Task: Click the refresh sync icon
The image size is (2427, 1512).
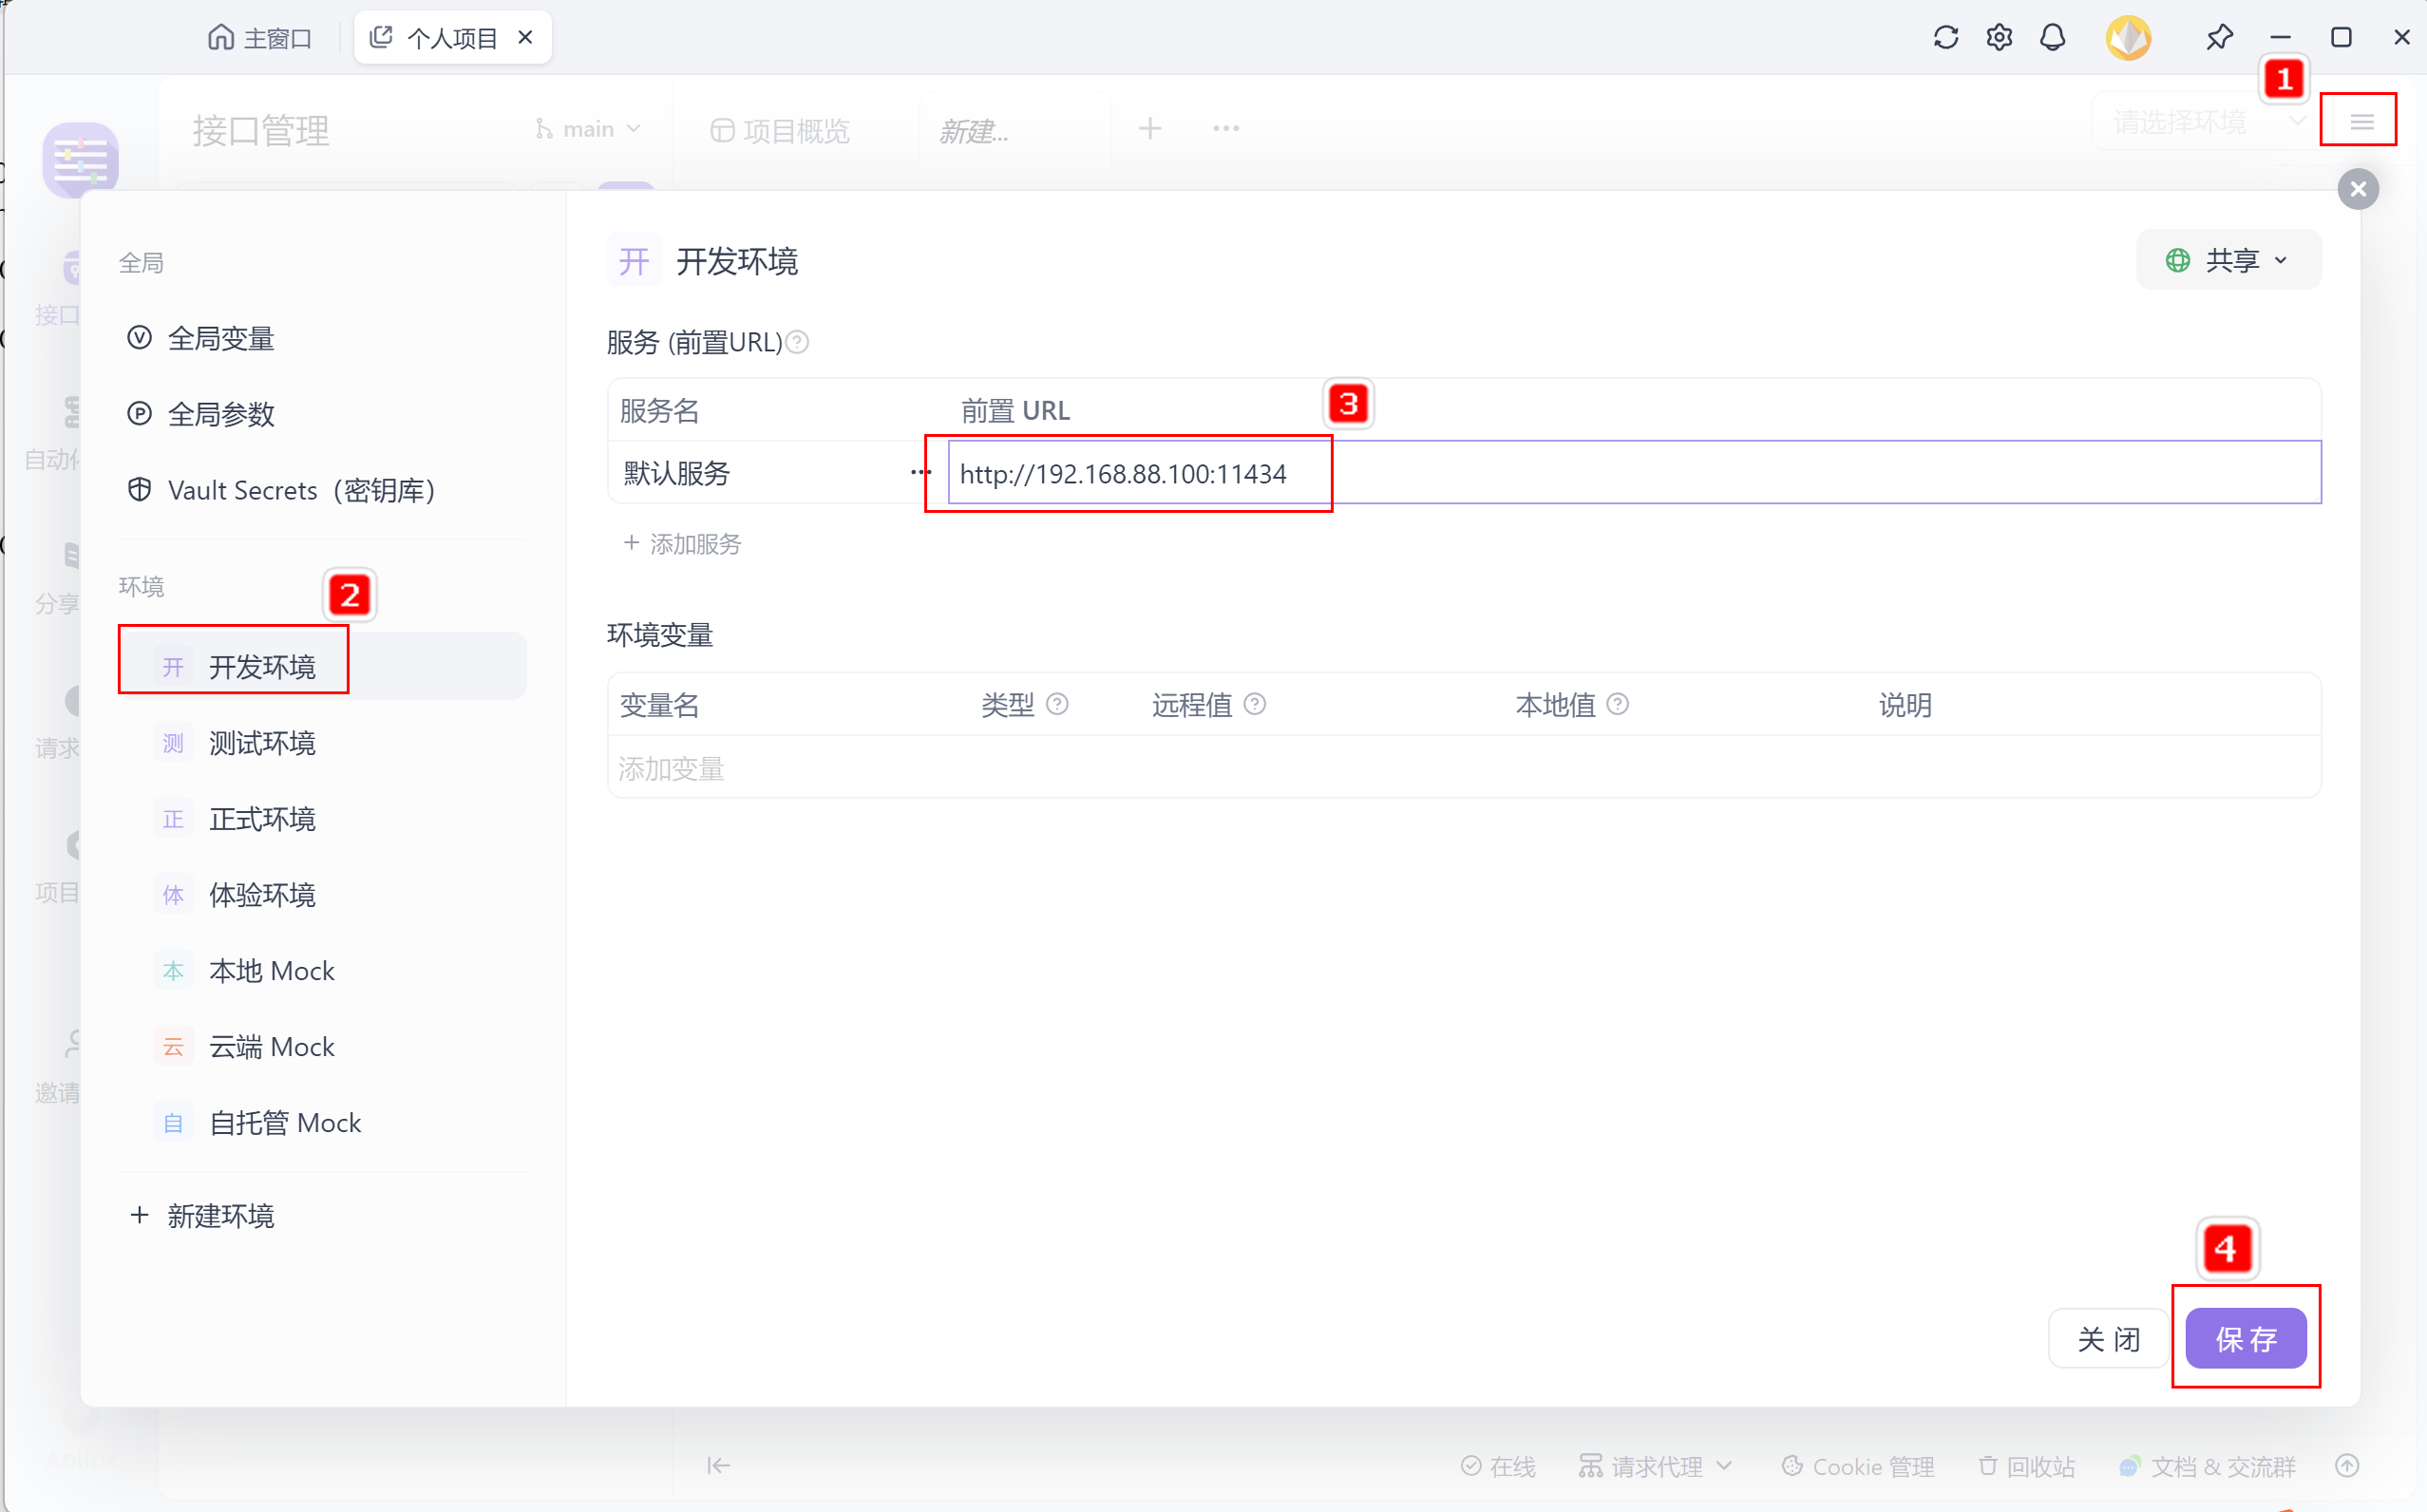Action: tap(1945, 38)
